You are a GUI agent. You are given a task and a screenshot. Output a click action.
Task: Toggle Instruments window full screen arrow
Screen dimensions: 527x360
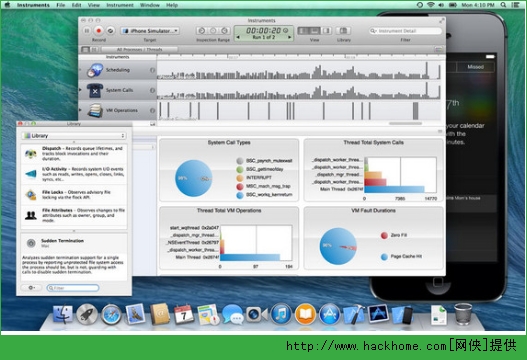[x=442, y=21]
